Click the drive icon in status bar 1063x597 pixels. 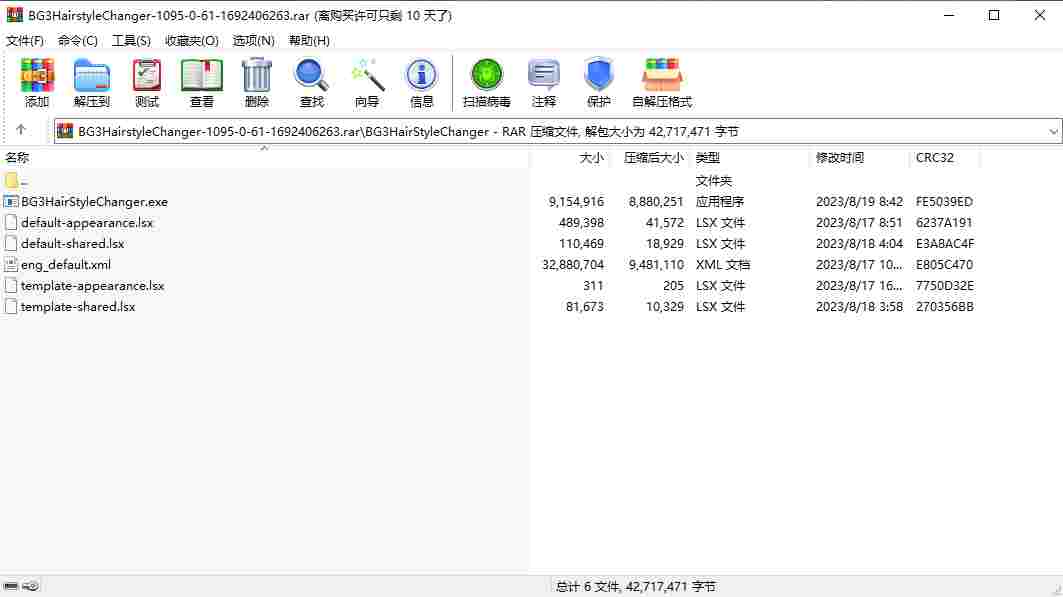pos(11,586)
